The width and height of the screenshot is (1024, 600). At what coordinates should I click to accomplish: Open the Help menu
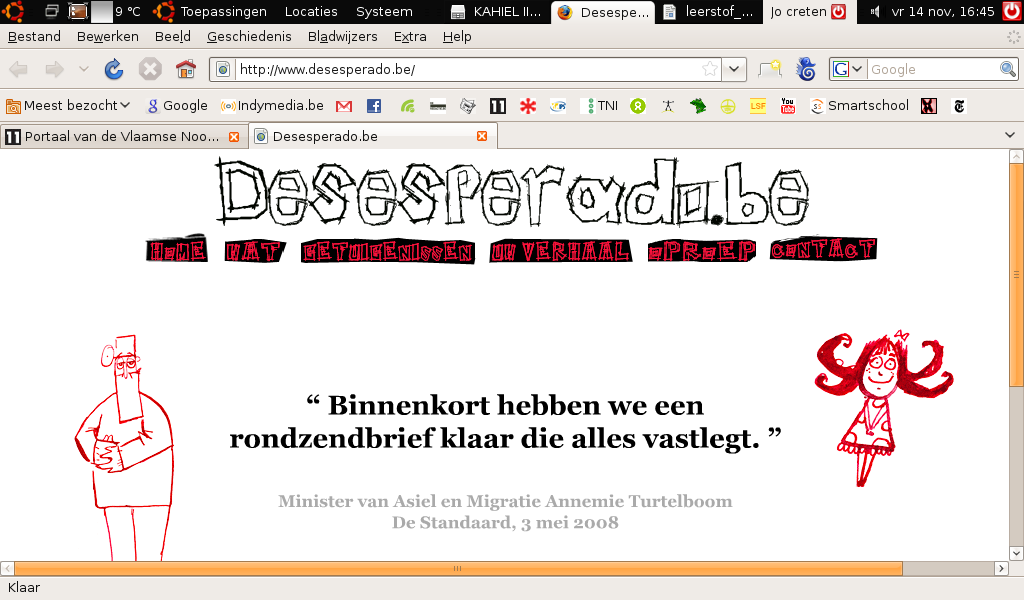[x=457, y=37]
